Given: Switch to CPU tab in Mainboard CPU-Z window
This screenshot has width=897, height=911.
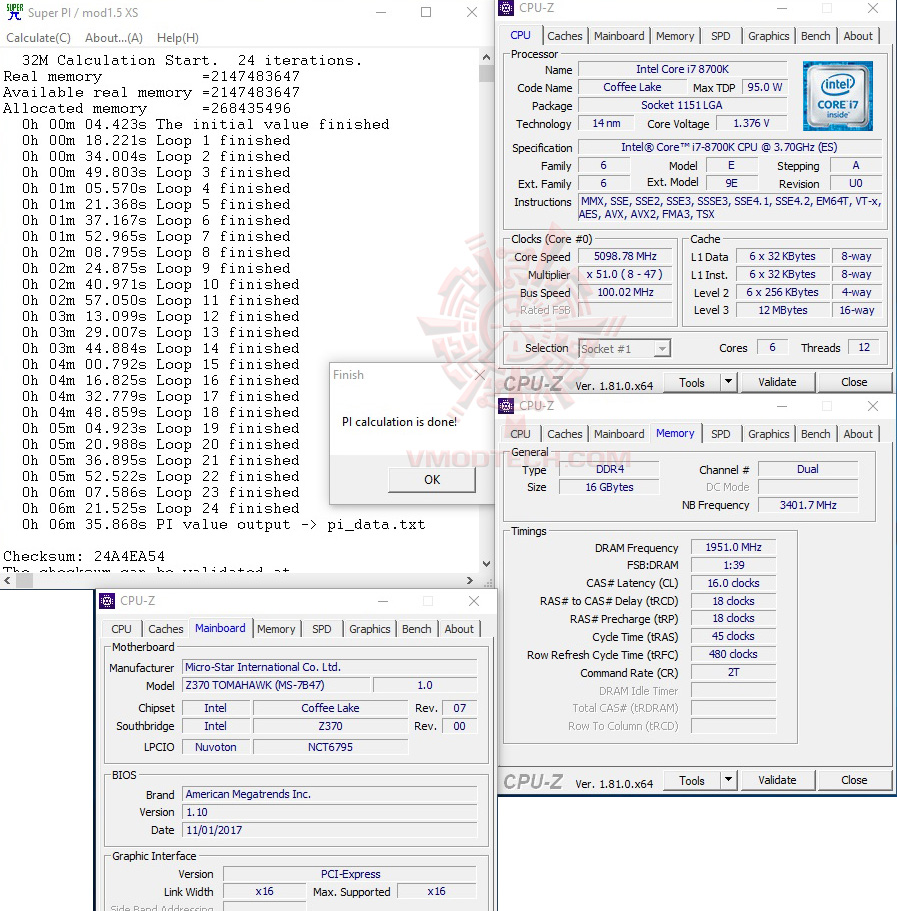Looking at the screenshot, I should tap(121, 629).
